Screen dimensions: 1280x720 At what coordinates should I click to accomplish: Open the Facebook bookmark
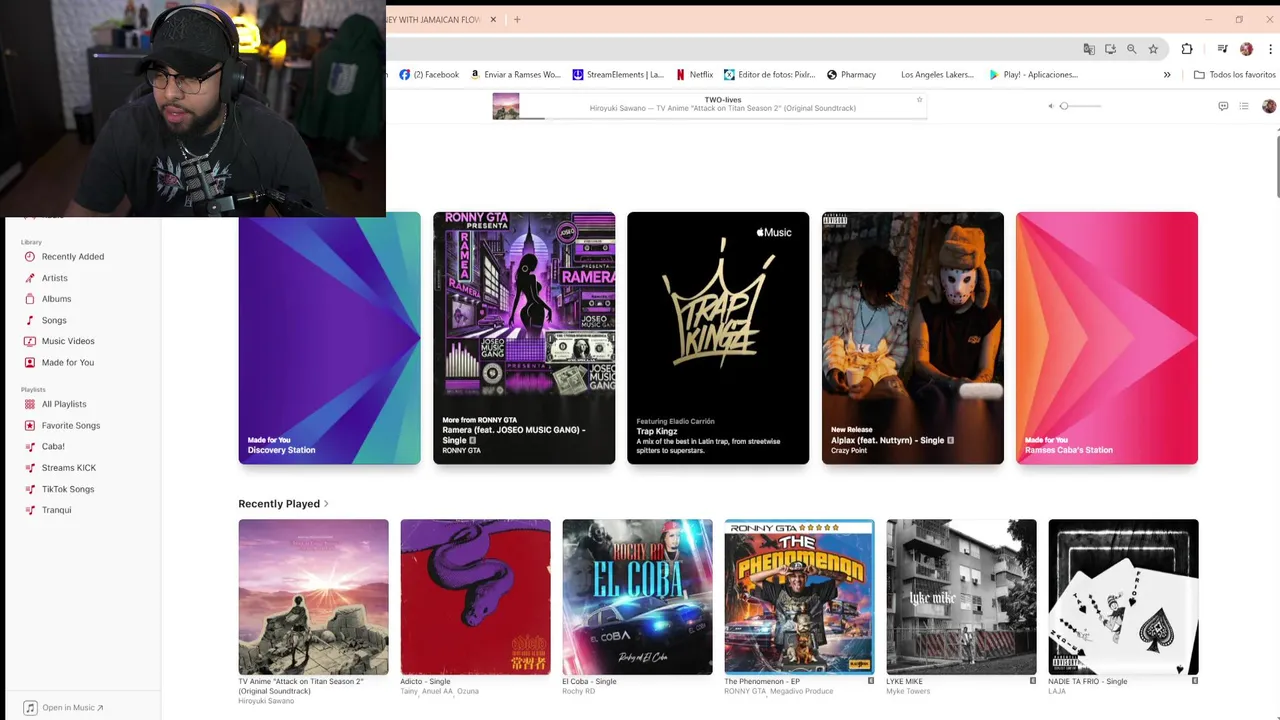pos(429,75)
